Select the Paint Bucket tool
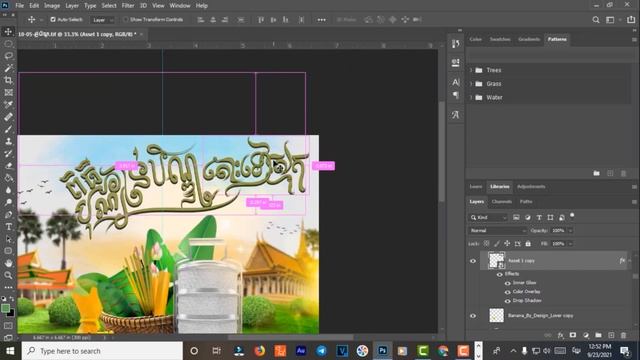Screen dimensions: 640x360 coord(8,178)
